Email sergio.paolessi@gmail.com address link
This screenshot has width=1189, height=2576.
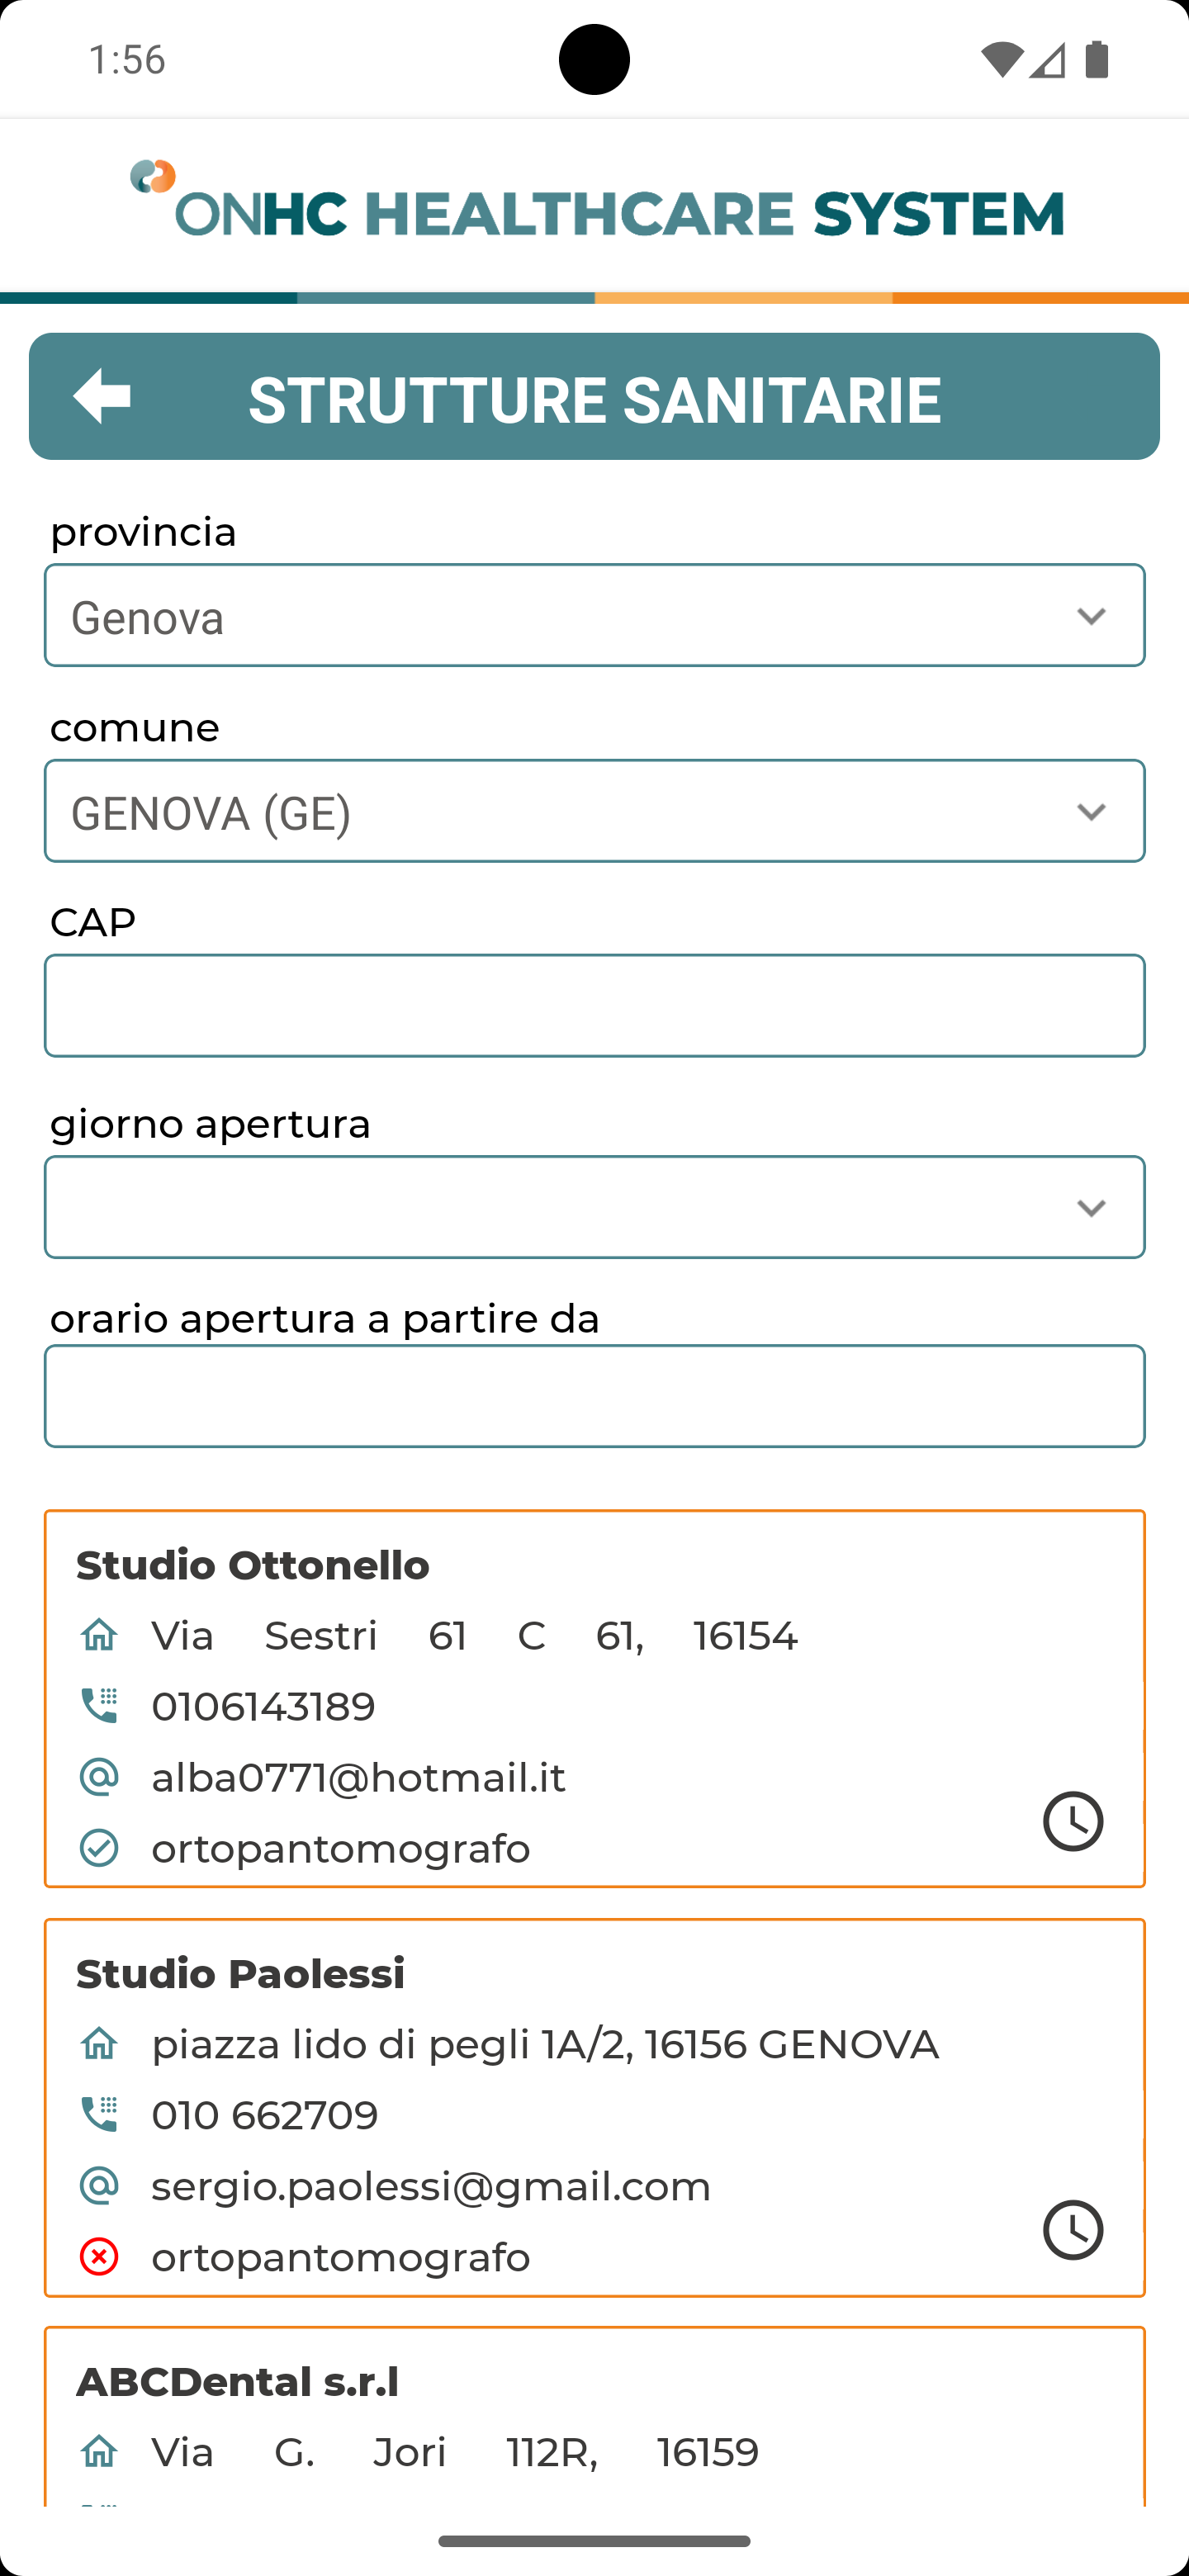click(431, 2186)
